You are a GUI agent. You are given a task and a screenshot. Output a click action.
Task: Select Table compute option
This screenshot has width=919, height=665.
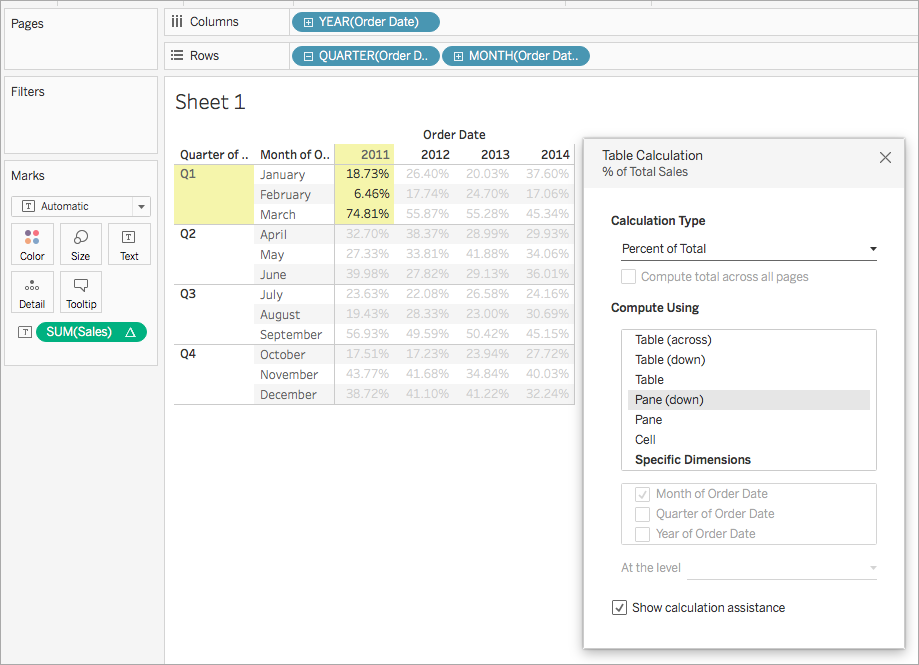748,380
